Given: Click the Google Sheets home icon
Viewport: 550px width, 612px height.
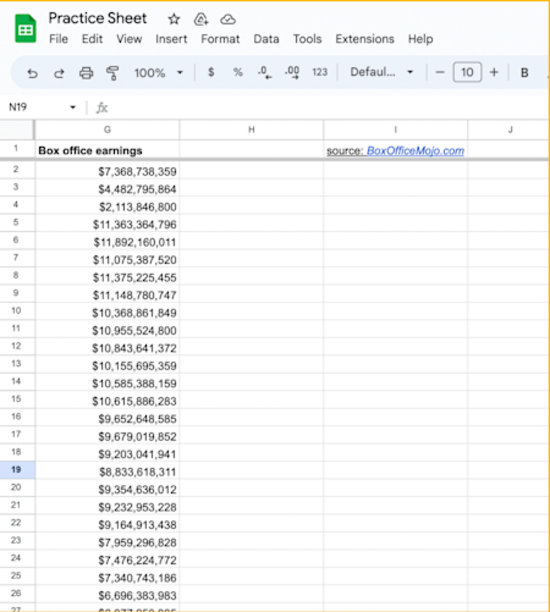Looking at the screenshot, I should click(25, 28).
